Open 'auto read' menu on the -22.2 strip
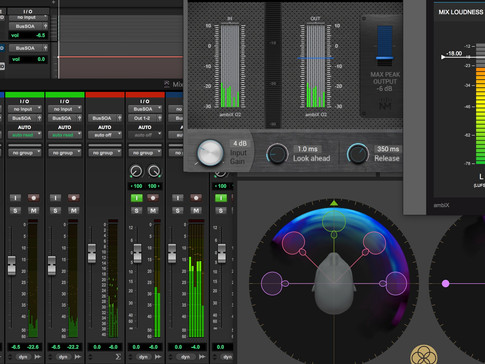This screenshot has height=364, width=485. point(65,135)
